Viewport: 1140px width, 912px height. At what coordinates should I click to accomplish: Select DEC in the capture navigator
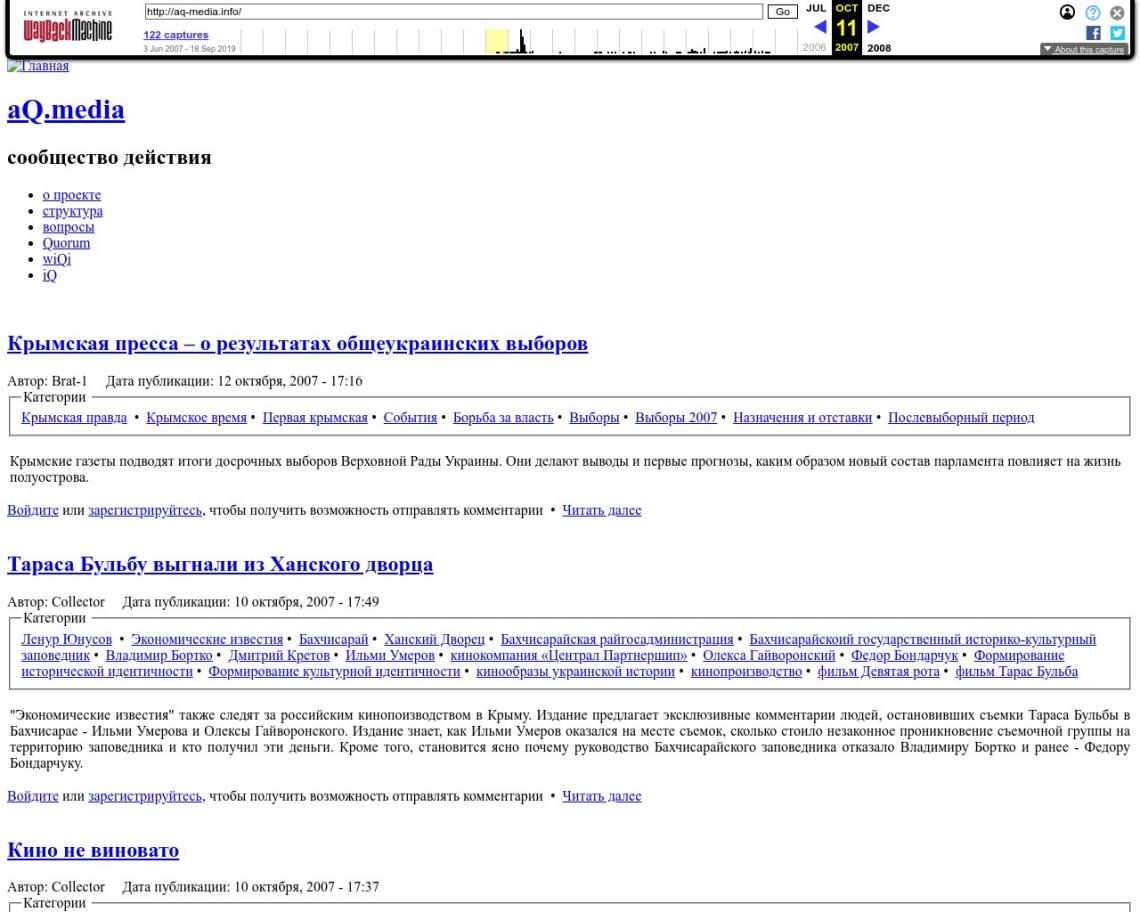(878, 8)
